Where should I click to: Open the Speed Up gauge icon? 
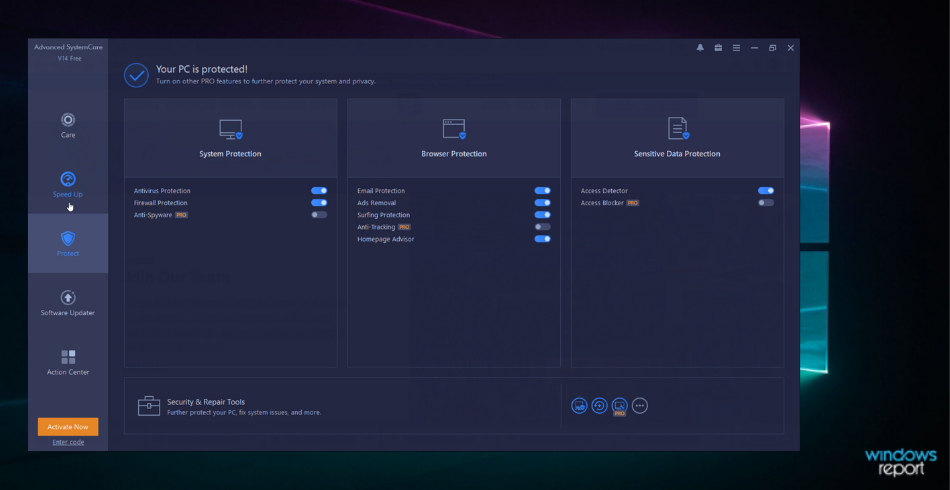tap(68, 179)
